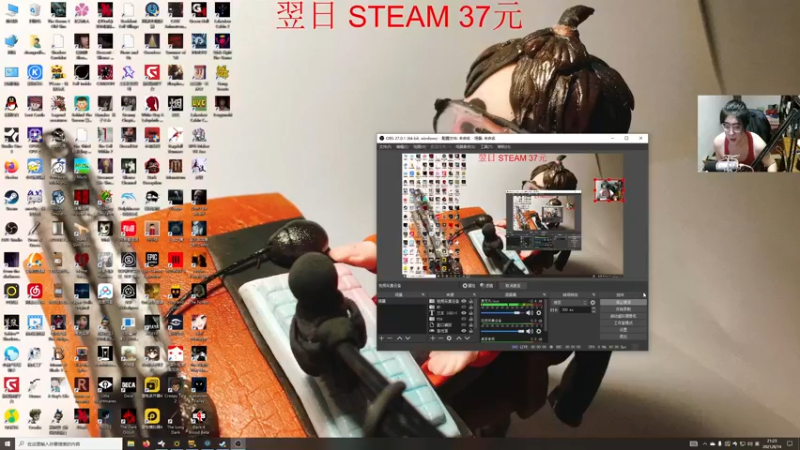Open the View menu in OBS
Screen dimensions: 800x450
pos(419,147)
